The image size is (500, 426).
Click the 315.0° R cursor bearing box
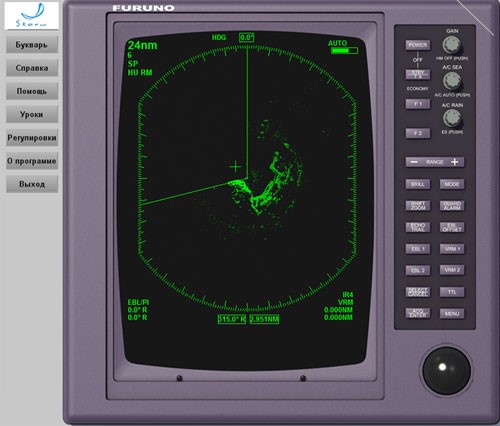[x=232, y=319]
